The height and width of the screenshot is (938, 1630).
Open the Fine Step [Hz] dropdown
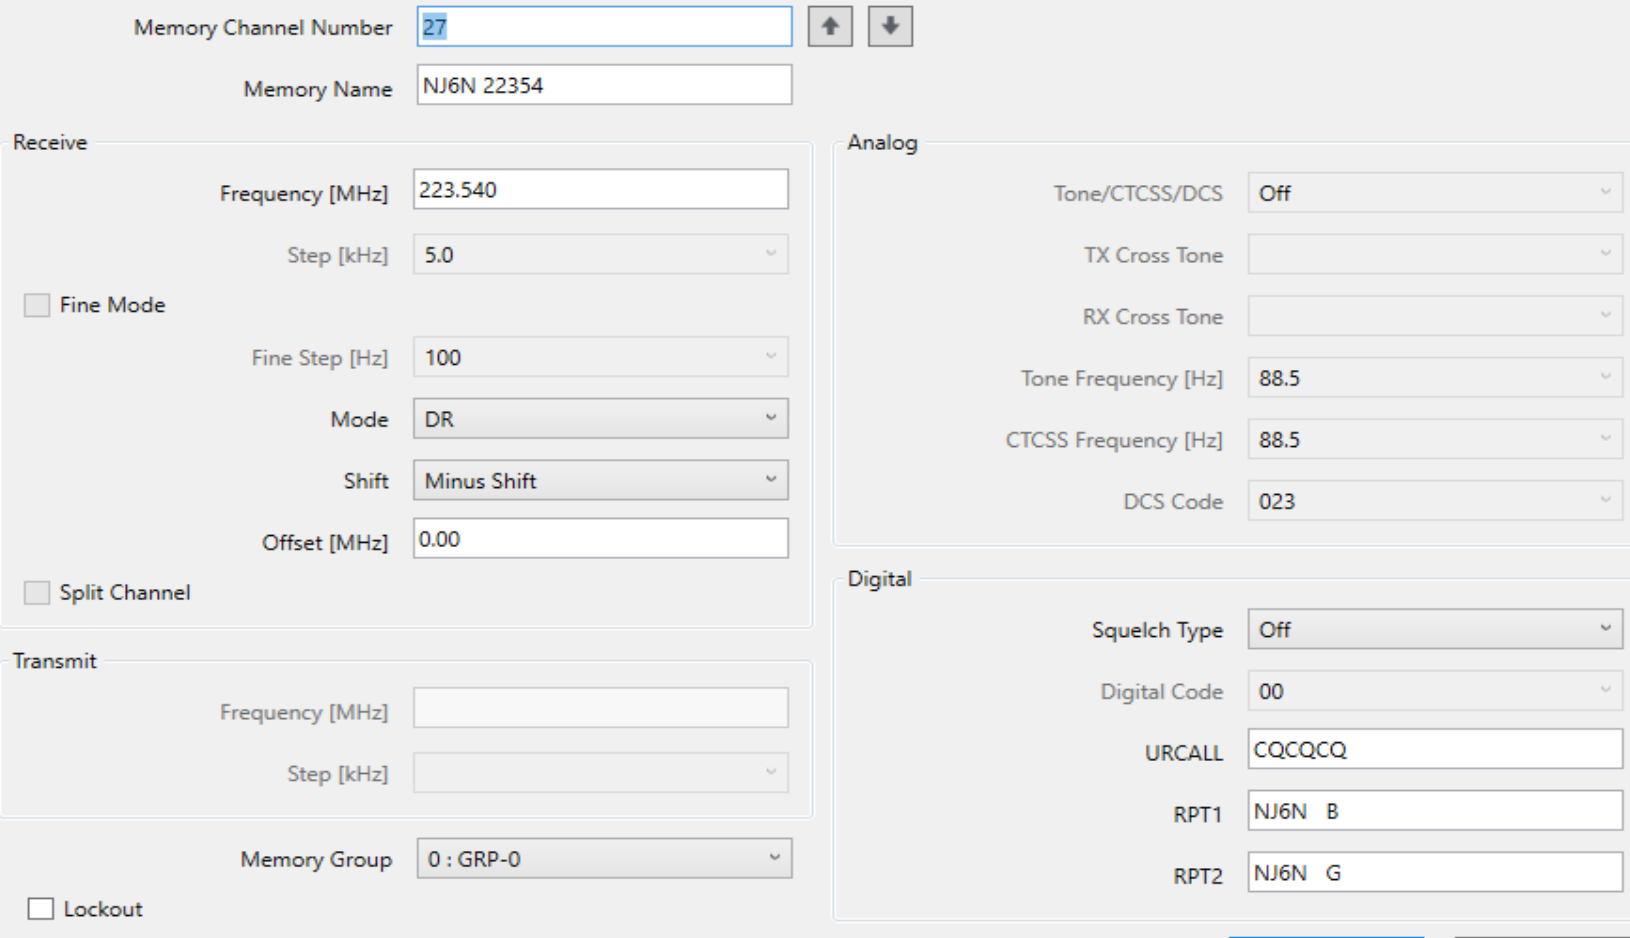tap(601, 357)
